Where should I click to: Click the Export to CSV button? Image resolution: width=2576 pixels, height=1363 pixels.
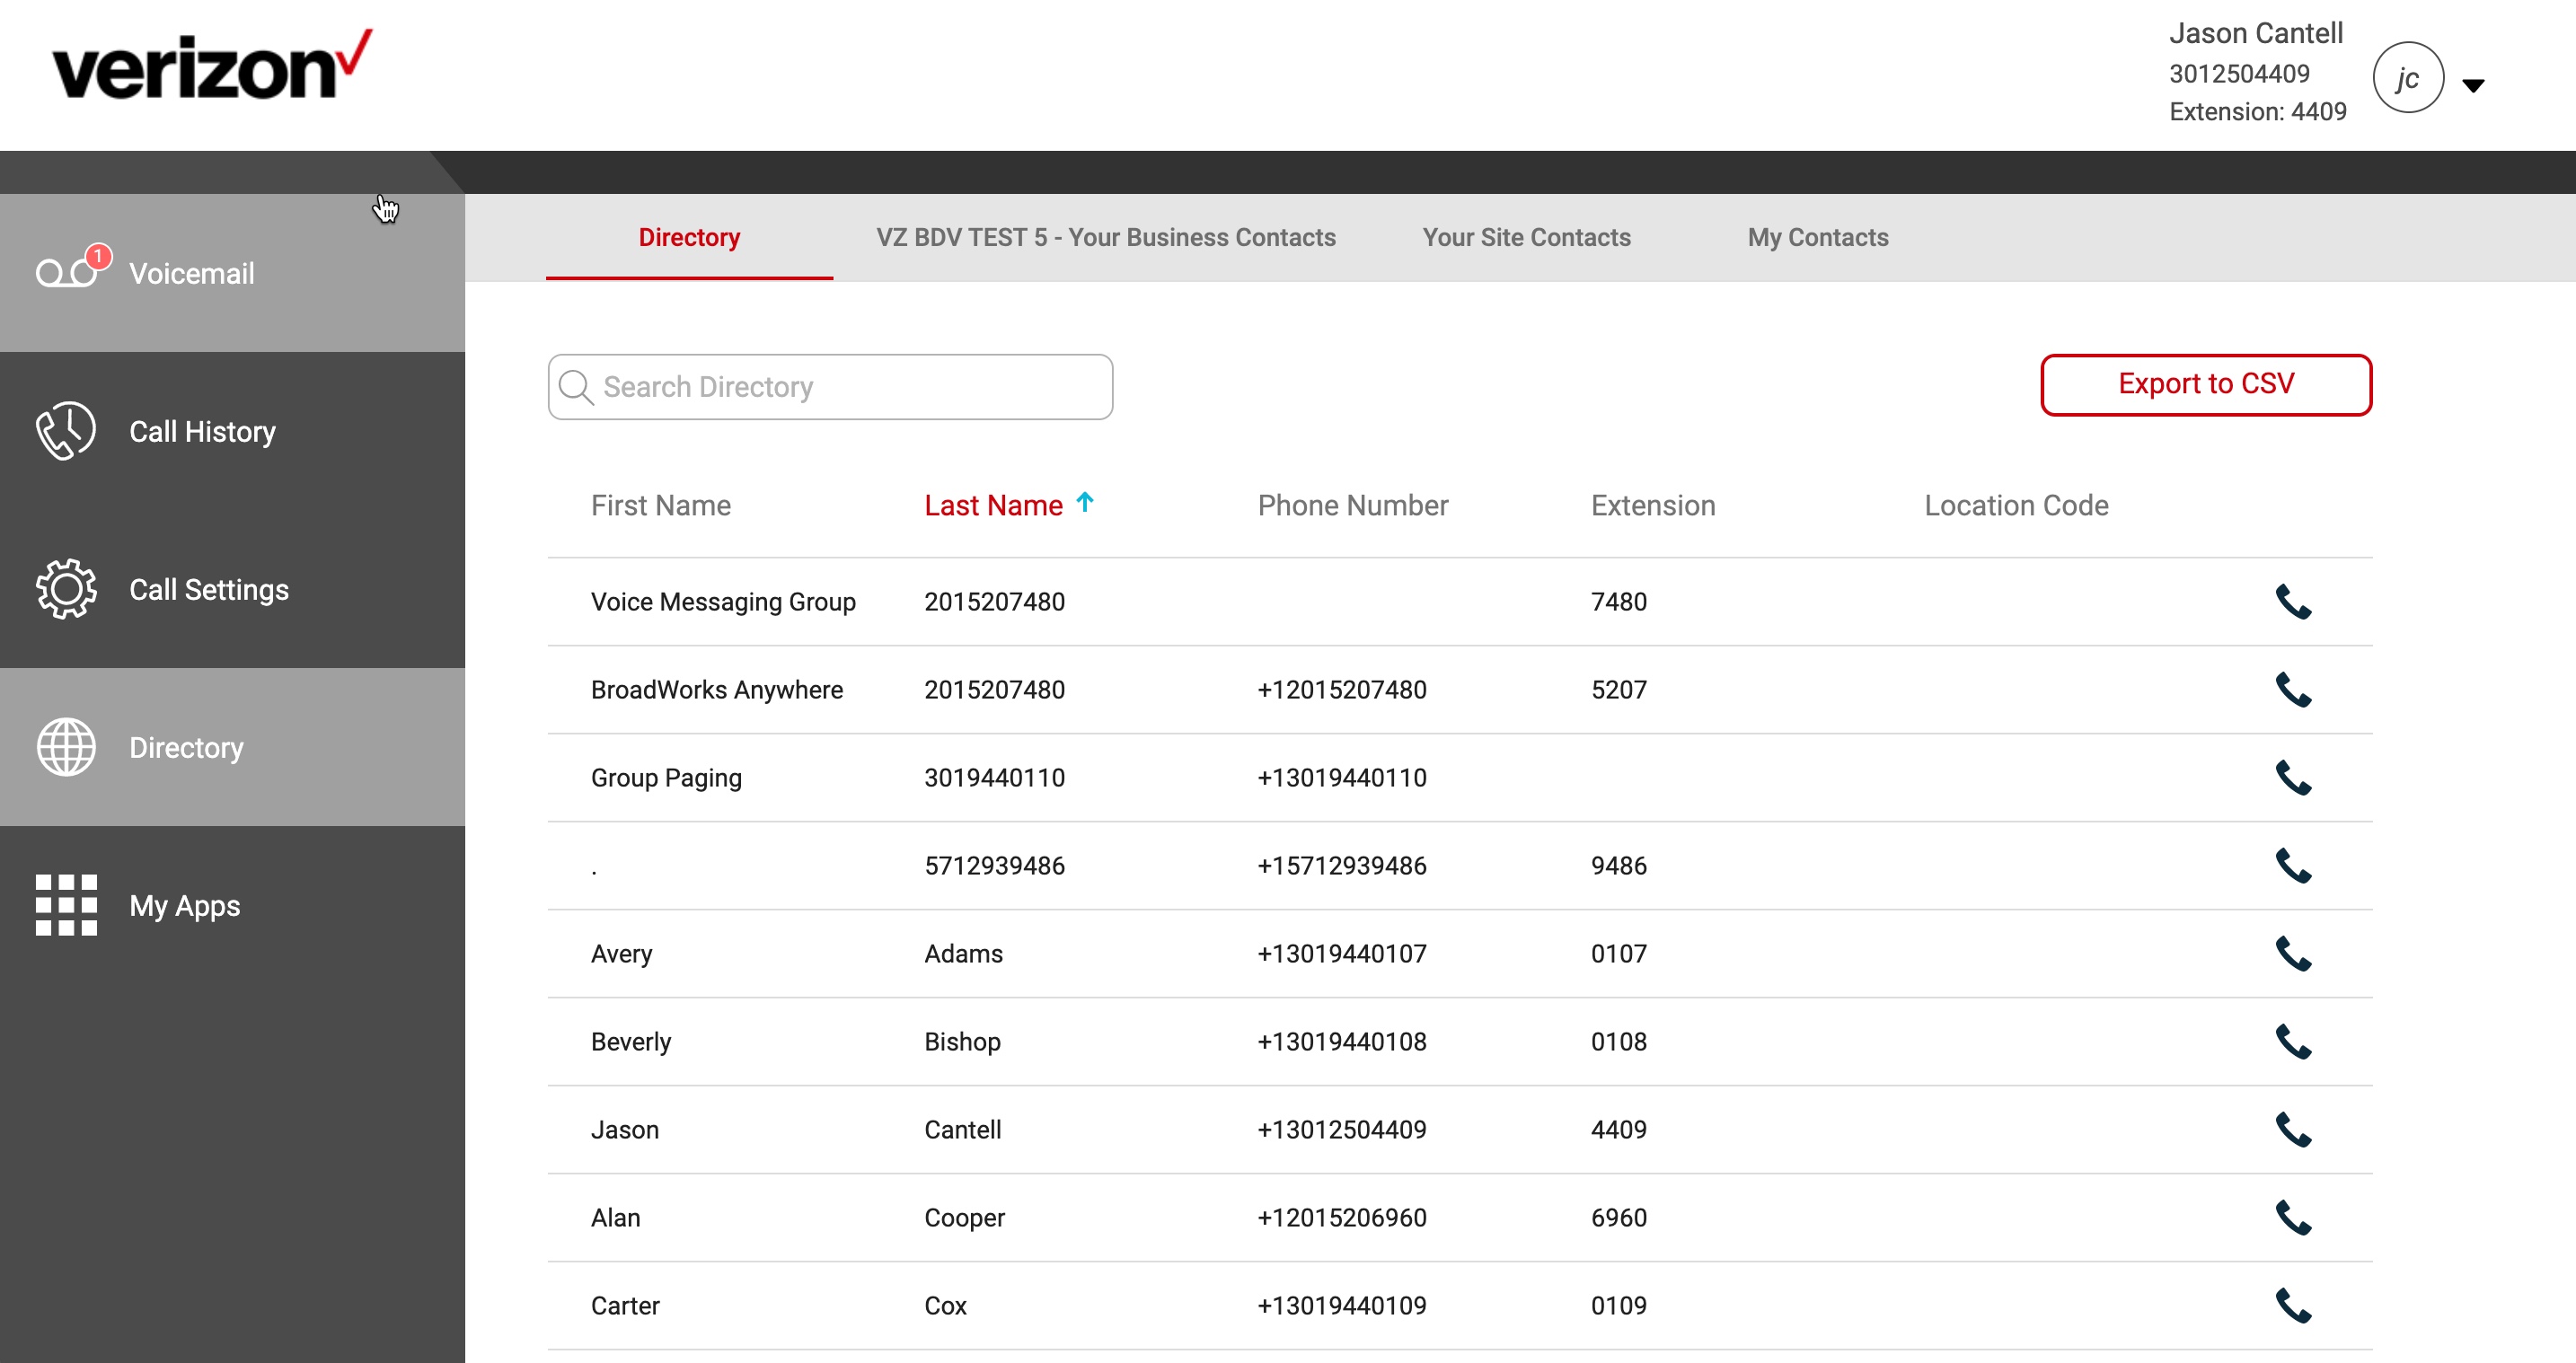[2206, 383]
